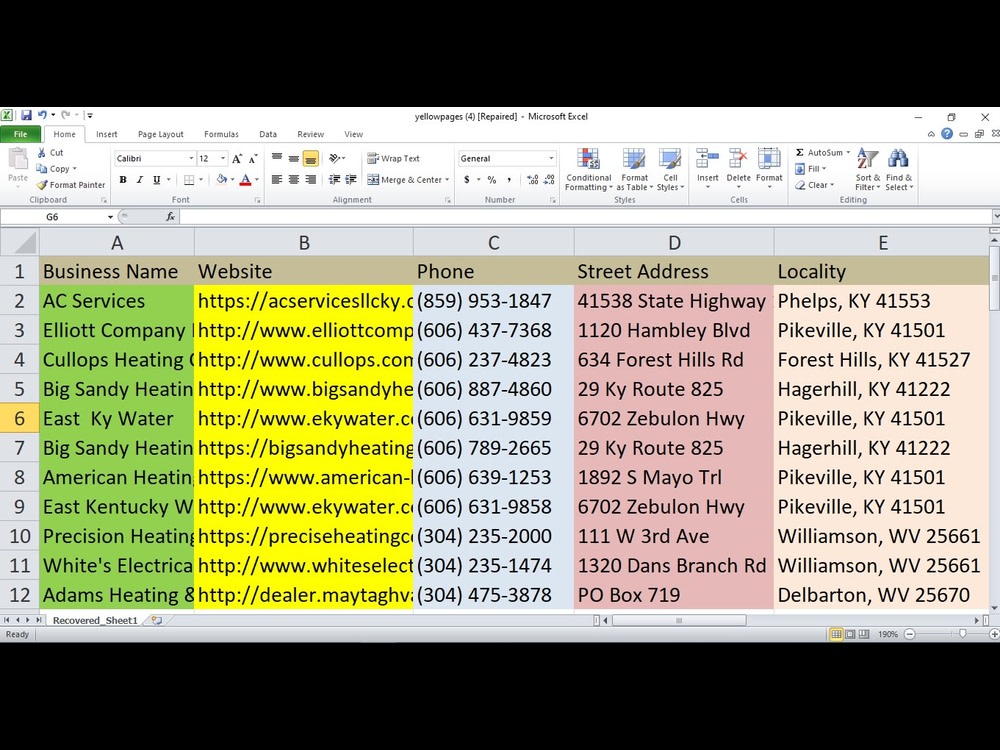Viewport: 1000px width, 750px height.
Task: Expand Merge & Center options arrow
Action: [447, 180]
